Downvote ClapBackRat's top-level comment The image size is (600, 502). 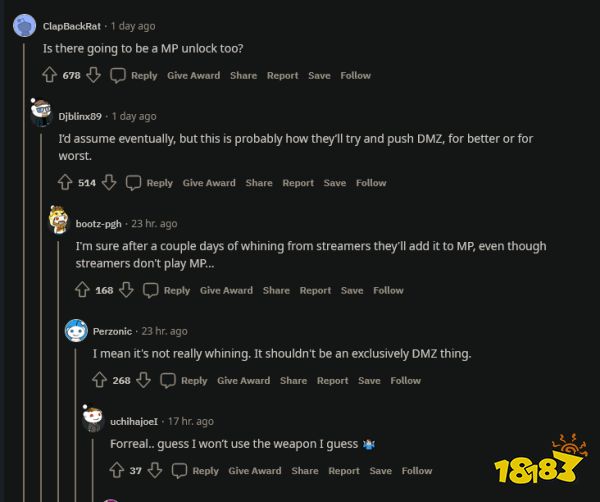point(93,75)
